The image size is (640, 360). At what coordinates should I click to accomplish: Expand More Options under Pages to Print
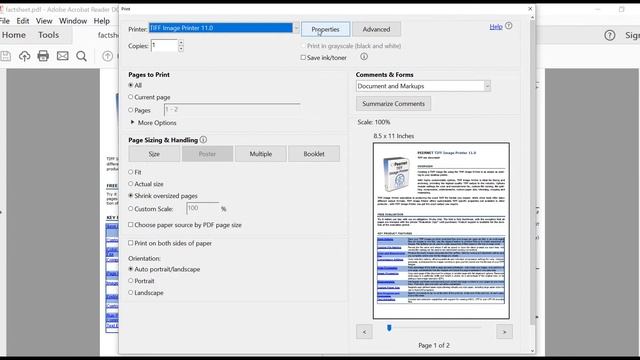[x=132, y=122]
